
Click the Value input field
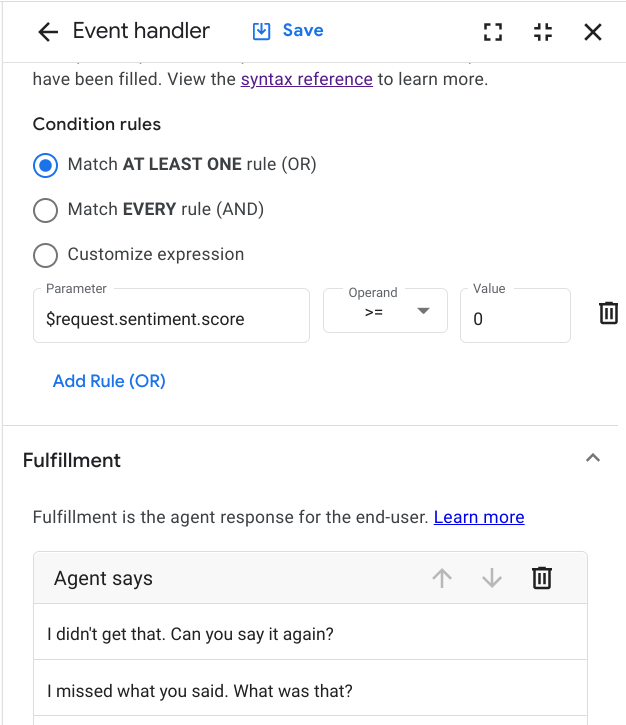coord(514,319)
